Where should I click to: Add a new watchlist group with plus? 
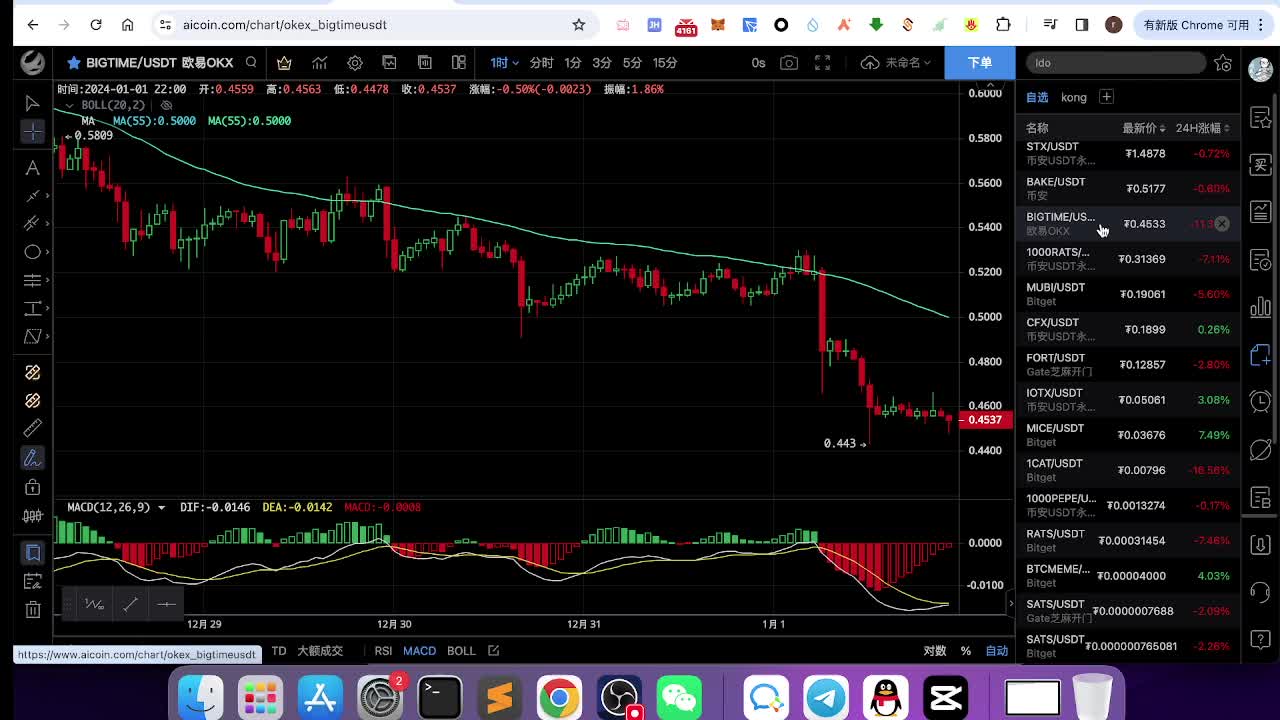click(1106, 97)
